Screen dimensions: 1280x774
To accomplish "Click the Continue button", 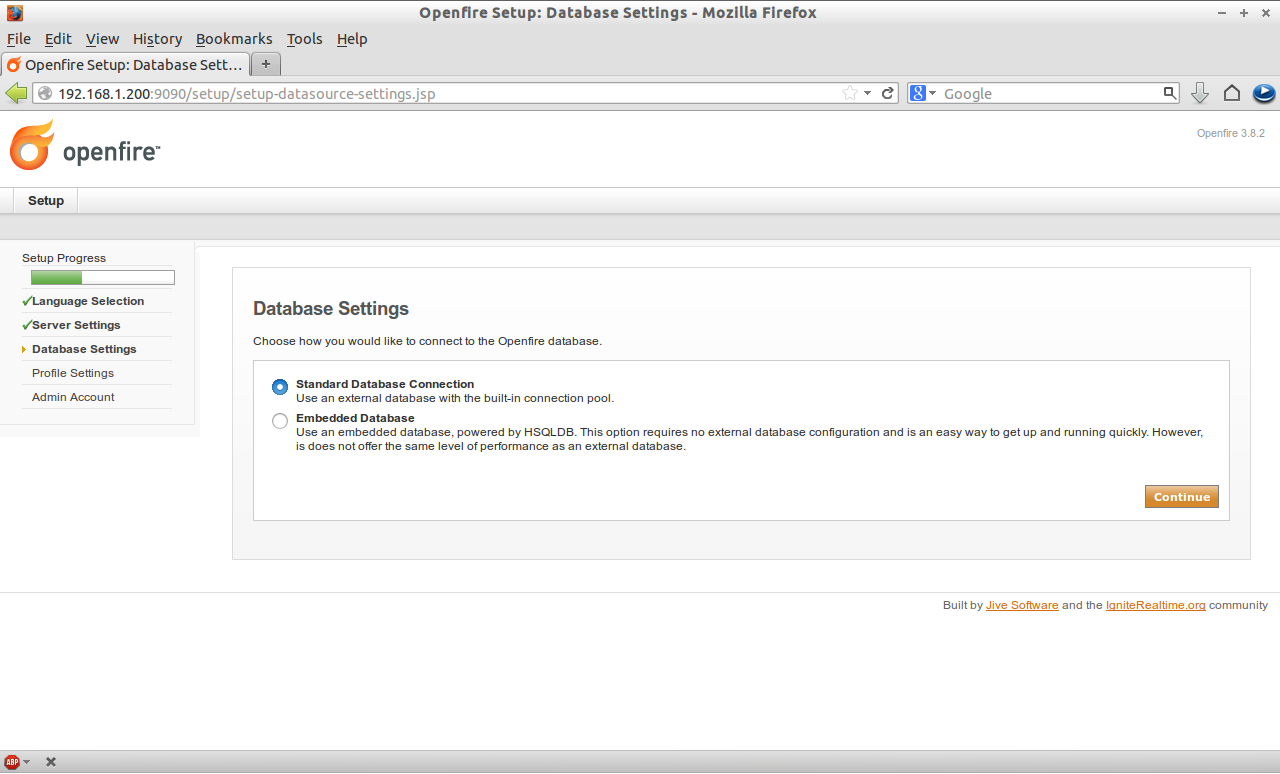I will pos(1182,497).
